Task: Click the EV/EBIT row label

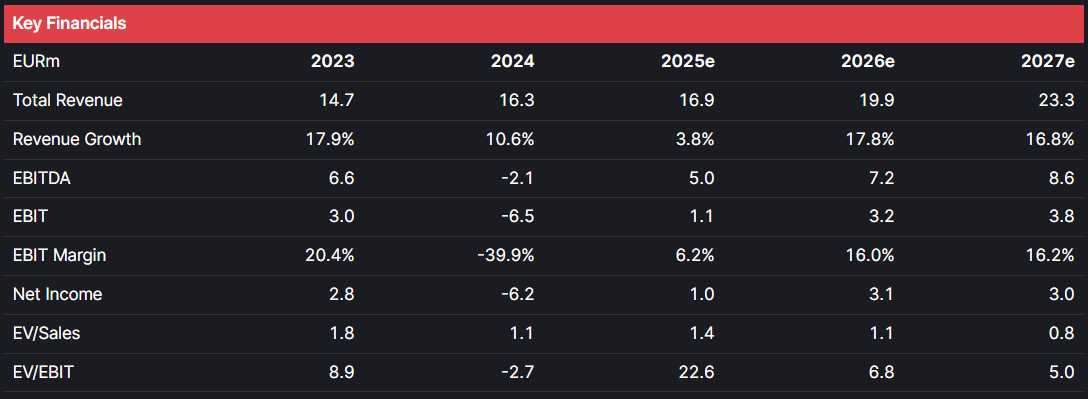Action: (x=43, y=373)
